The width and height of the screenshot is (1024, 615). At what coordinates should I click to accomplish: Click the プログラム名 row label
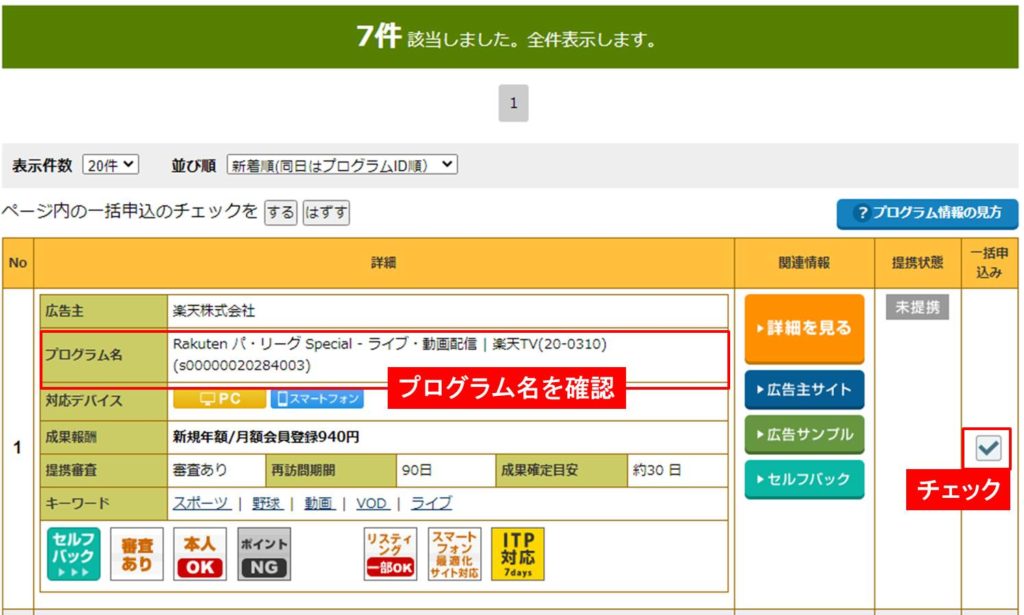pos(84,355)
